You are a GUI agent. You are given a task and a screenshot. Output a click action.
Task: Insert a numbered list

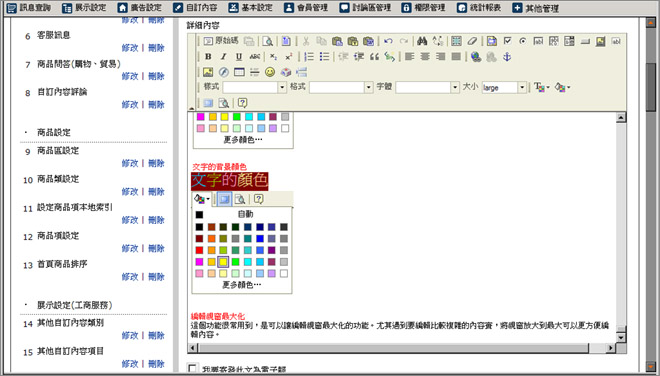click(309, 56)
